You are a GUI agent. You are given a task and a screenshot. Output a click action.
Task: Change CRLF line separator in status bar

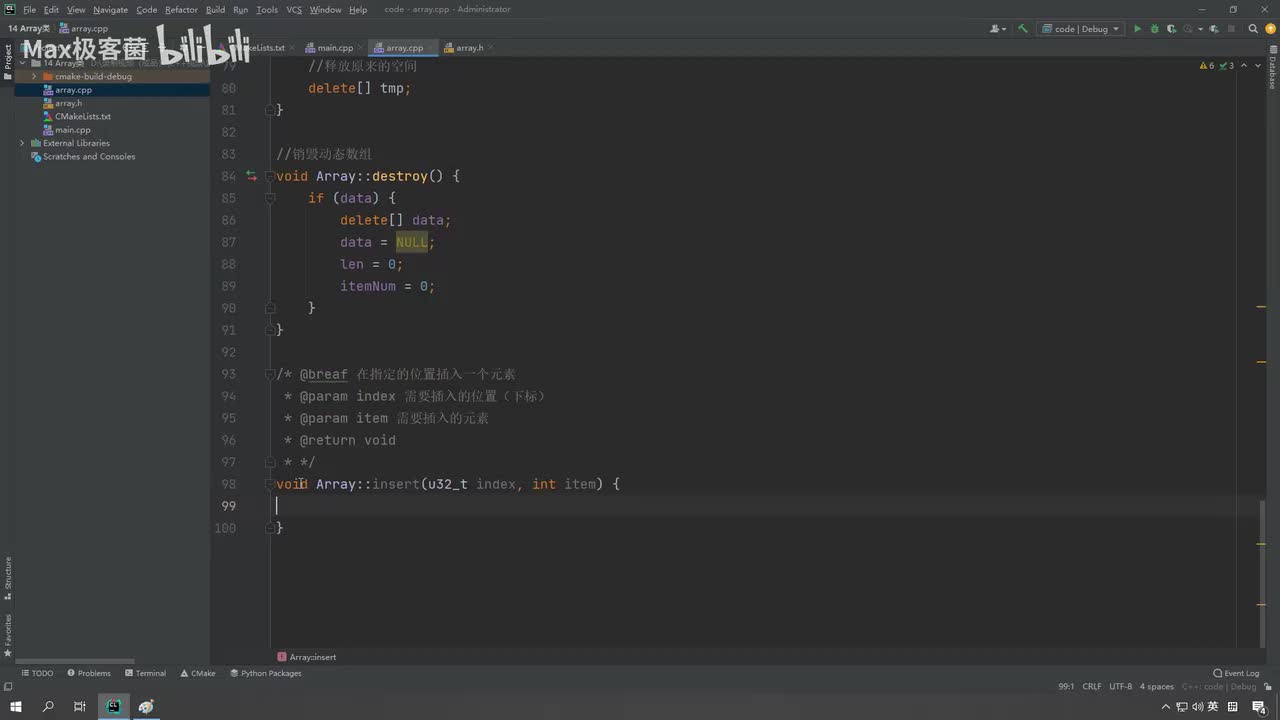(x=1092, y=687)
